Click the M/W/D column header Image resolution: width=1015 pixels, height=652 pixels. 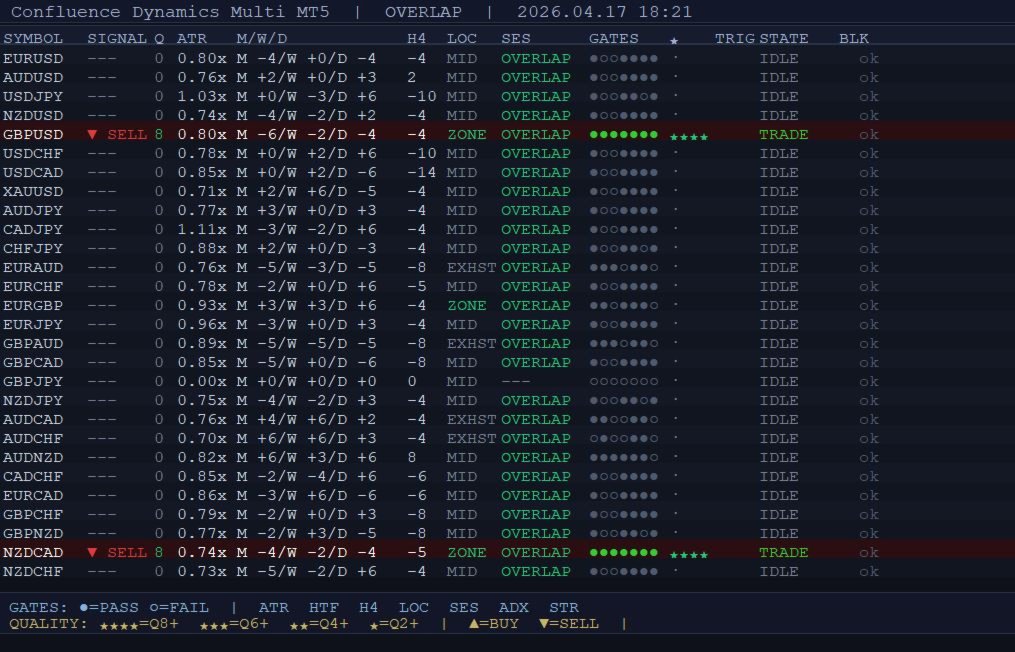262,39
